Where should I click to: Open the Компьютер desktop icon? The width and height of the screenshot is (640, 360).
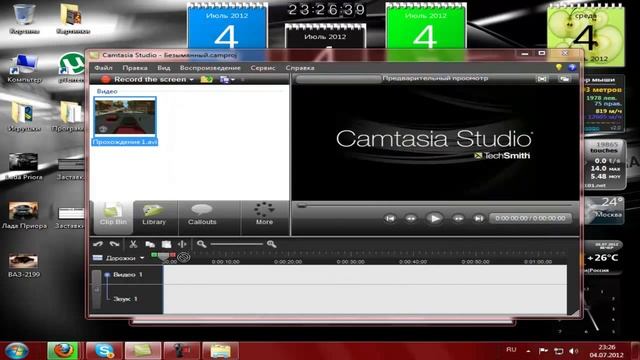(x=24, y=68)
